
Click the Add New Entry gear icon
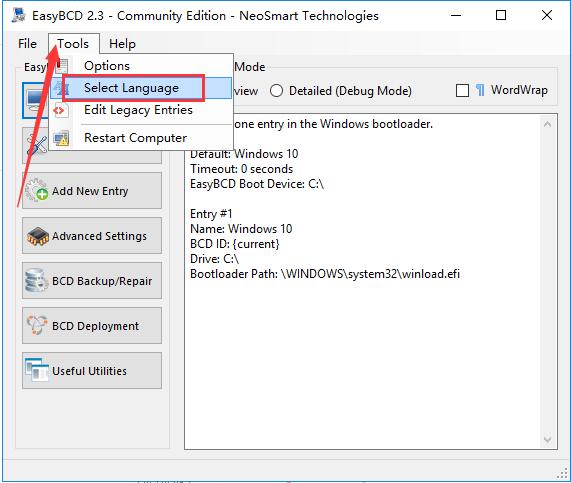(x=37, y=190)
